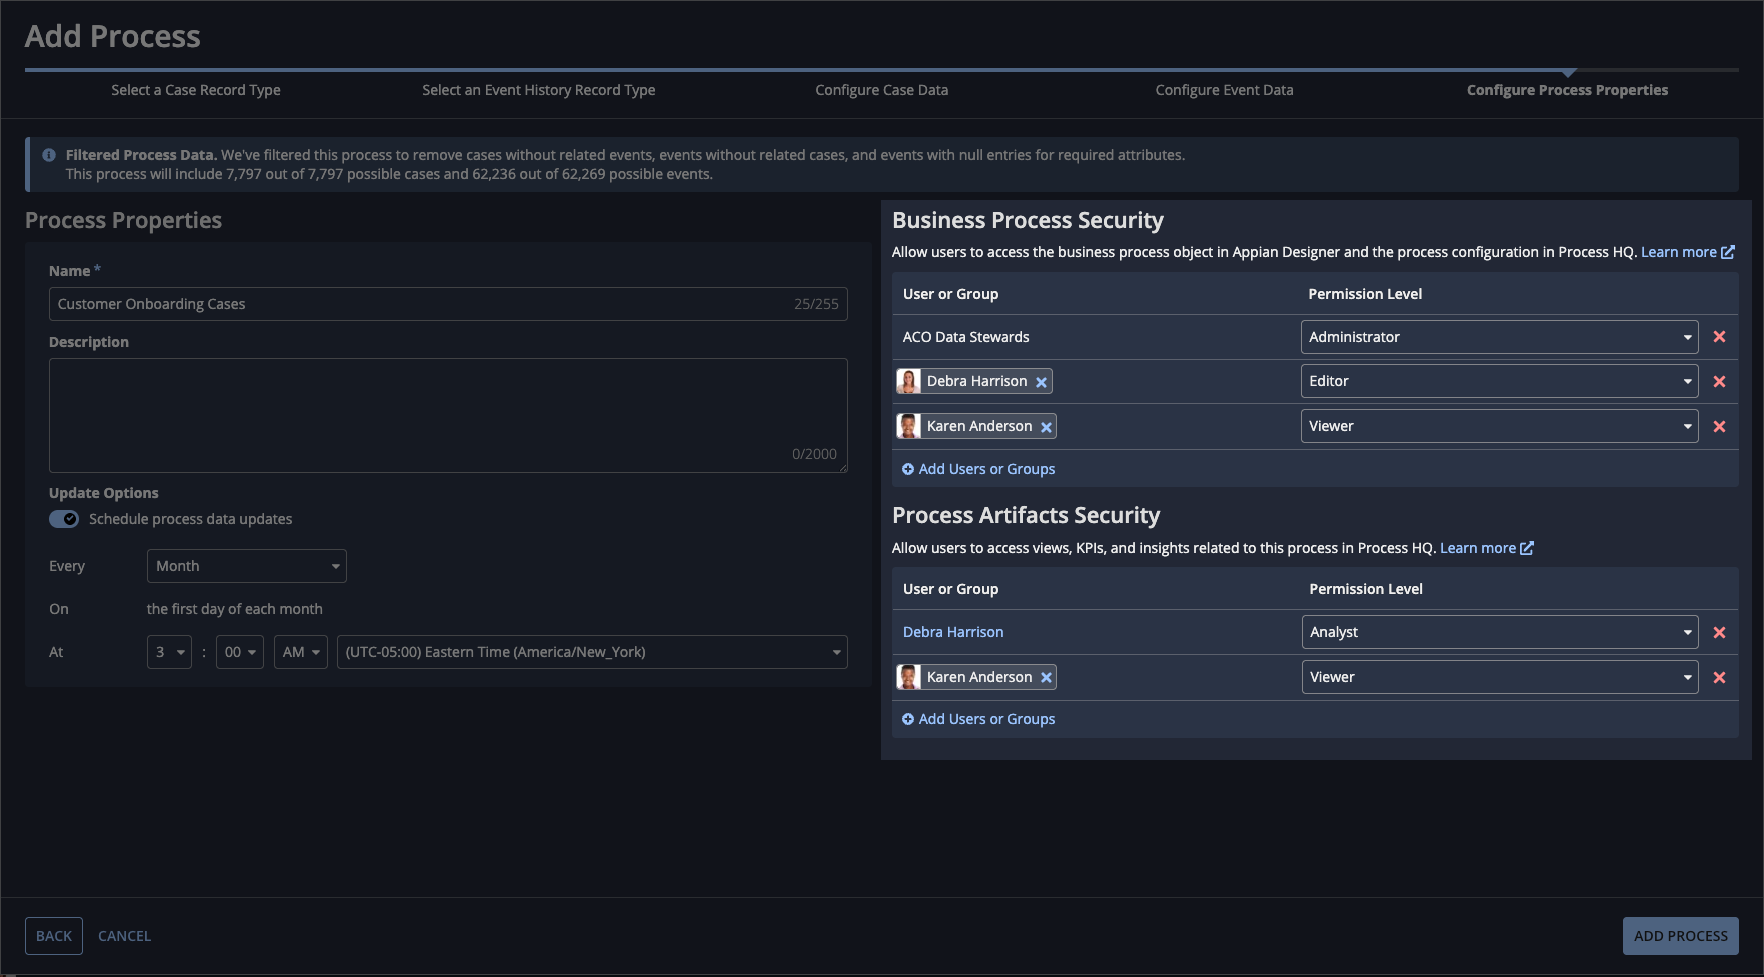Open Analyst permission level dropdown
1764x977 pixels.
click(1499, 632)
